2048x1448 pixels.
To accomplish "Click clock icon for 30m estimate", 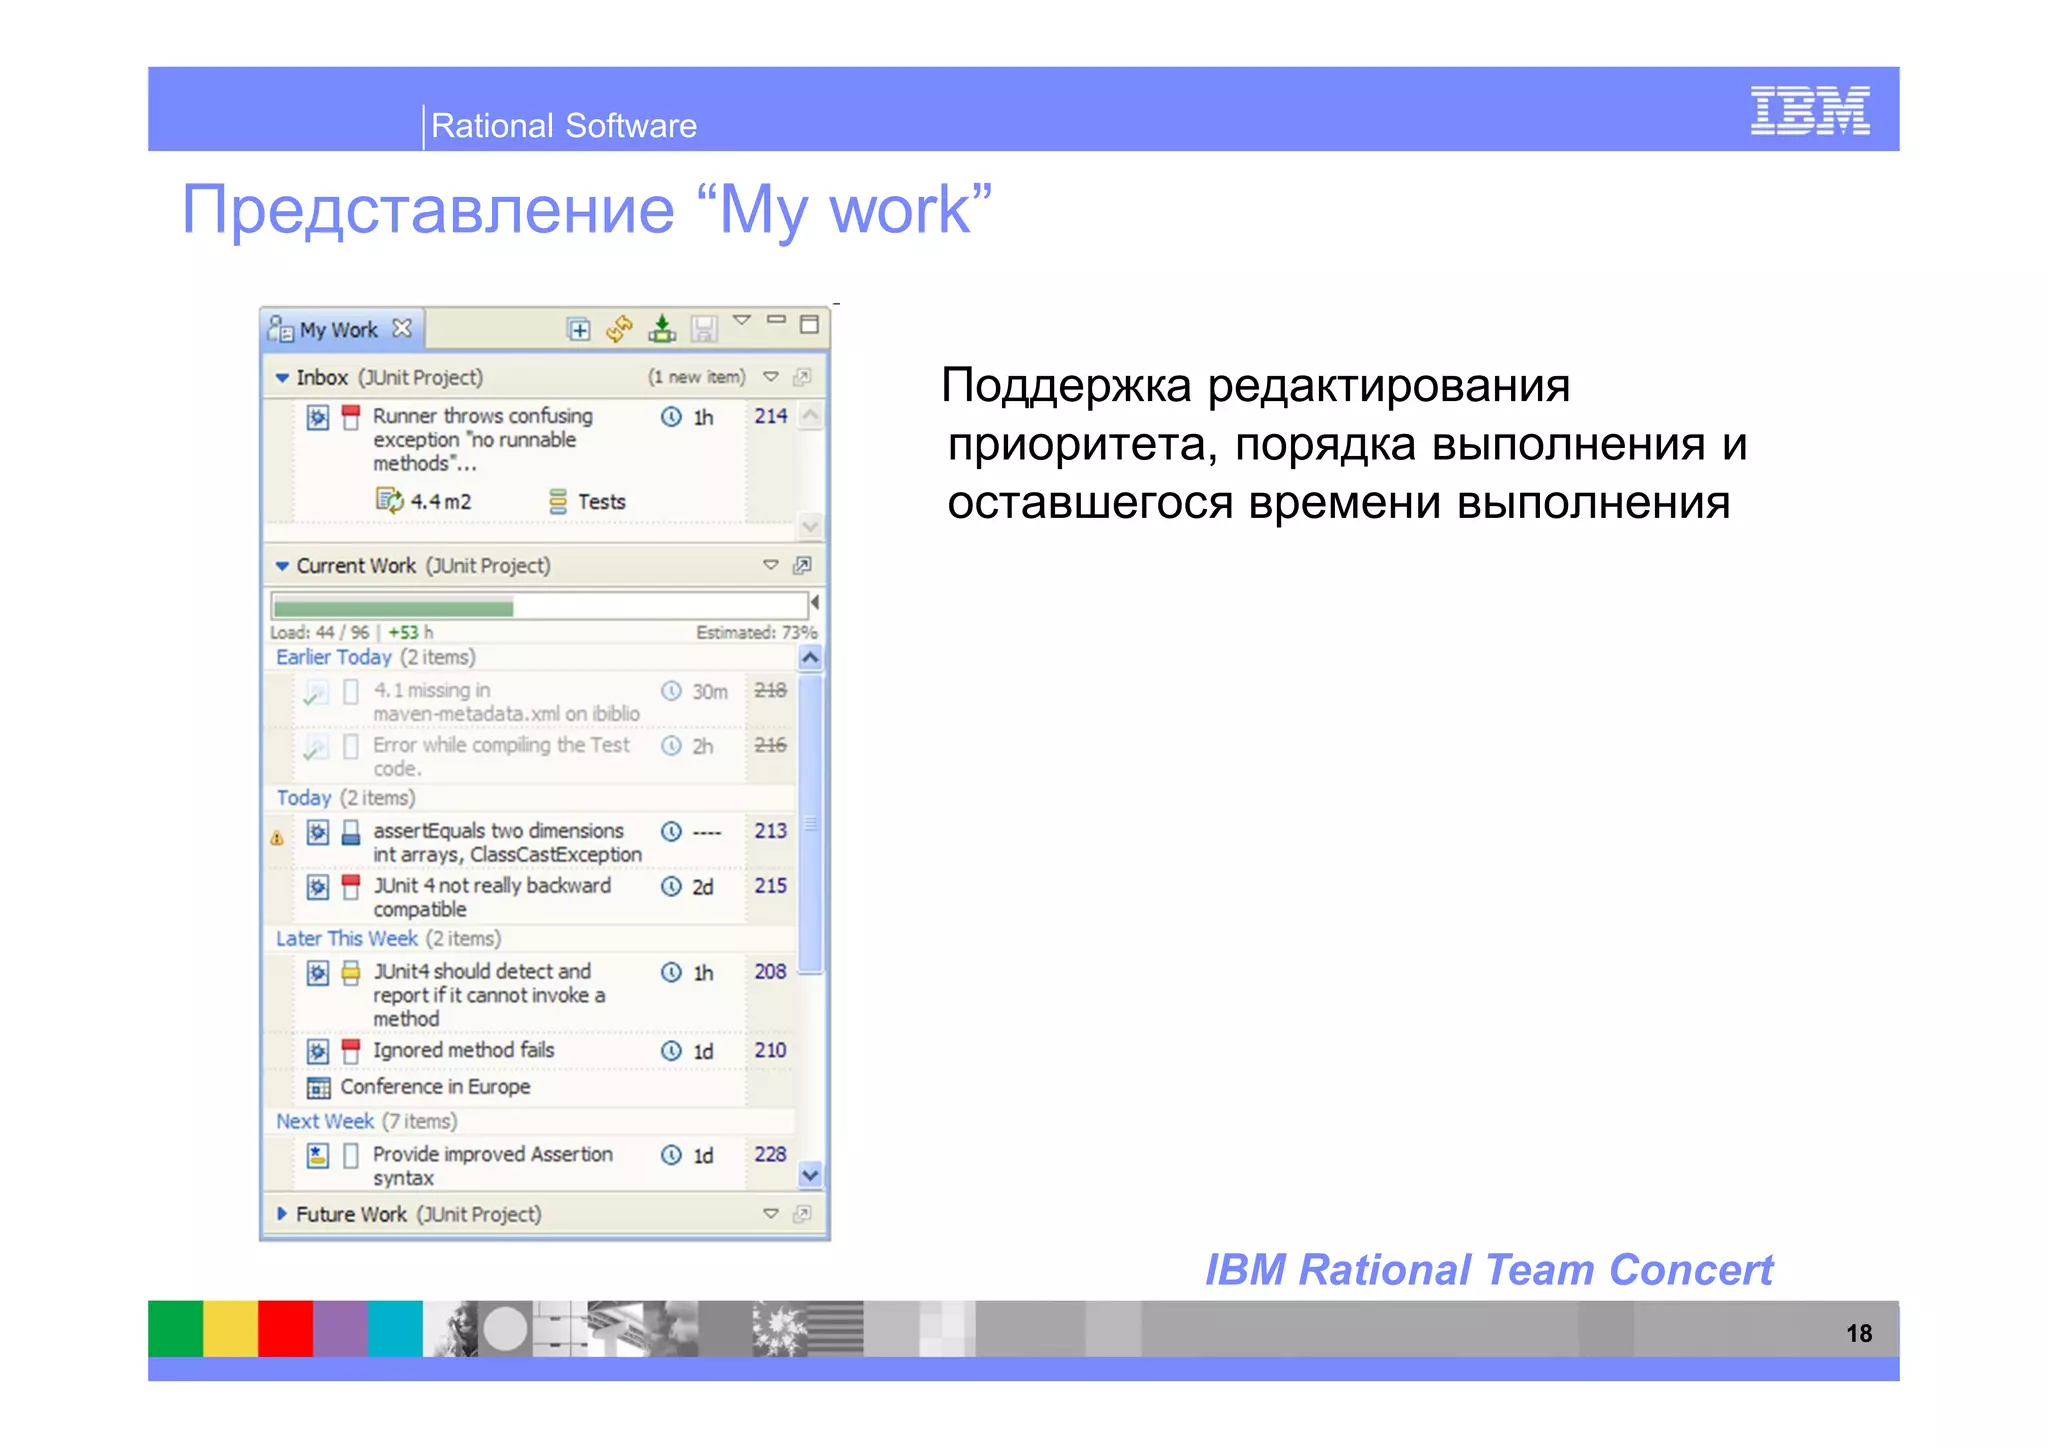I will tap(671, 691).
